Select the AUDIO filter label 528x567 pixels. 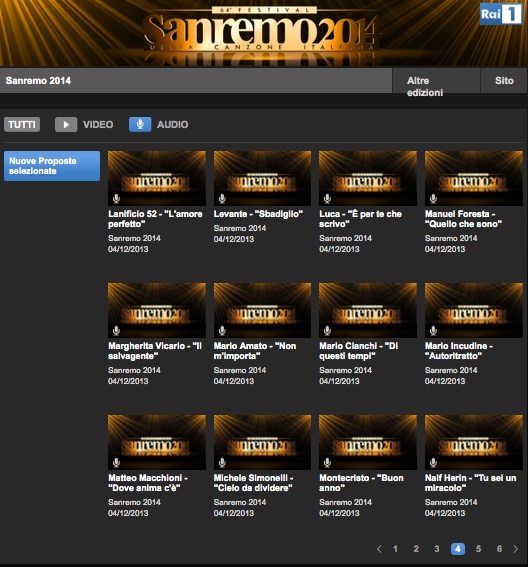[173, 124]
